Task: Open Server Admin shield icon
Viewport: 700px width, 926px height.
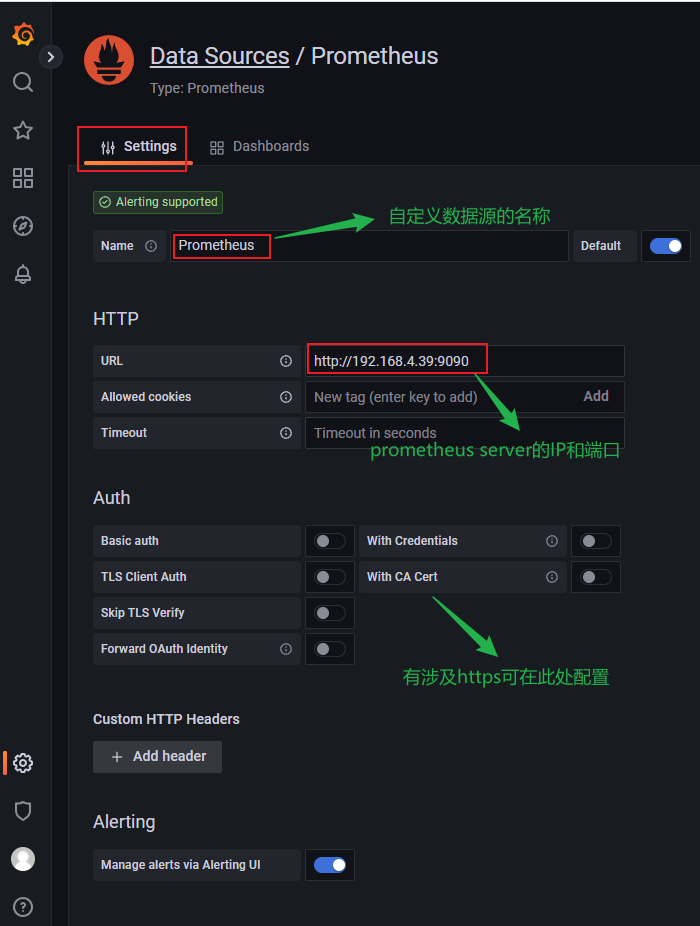Action: [x=23, y=811]
